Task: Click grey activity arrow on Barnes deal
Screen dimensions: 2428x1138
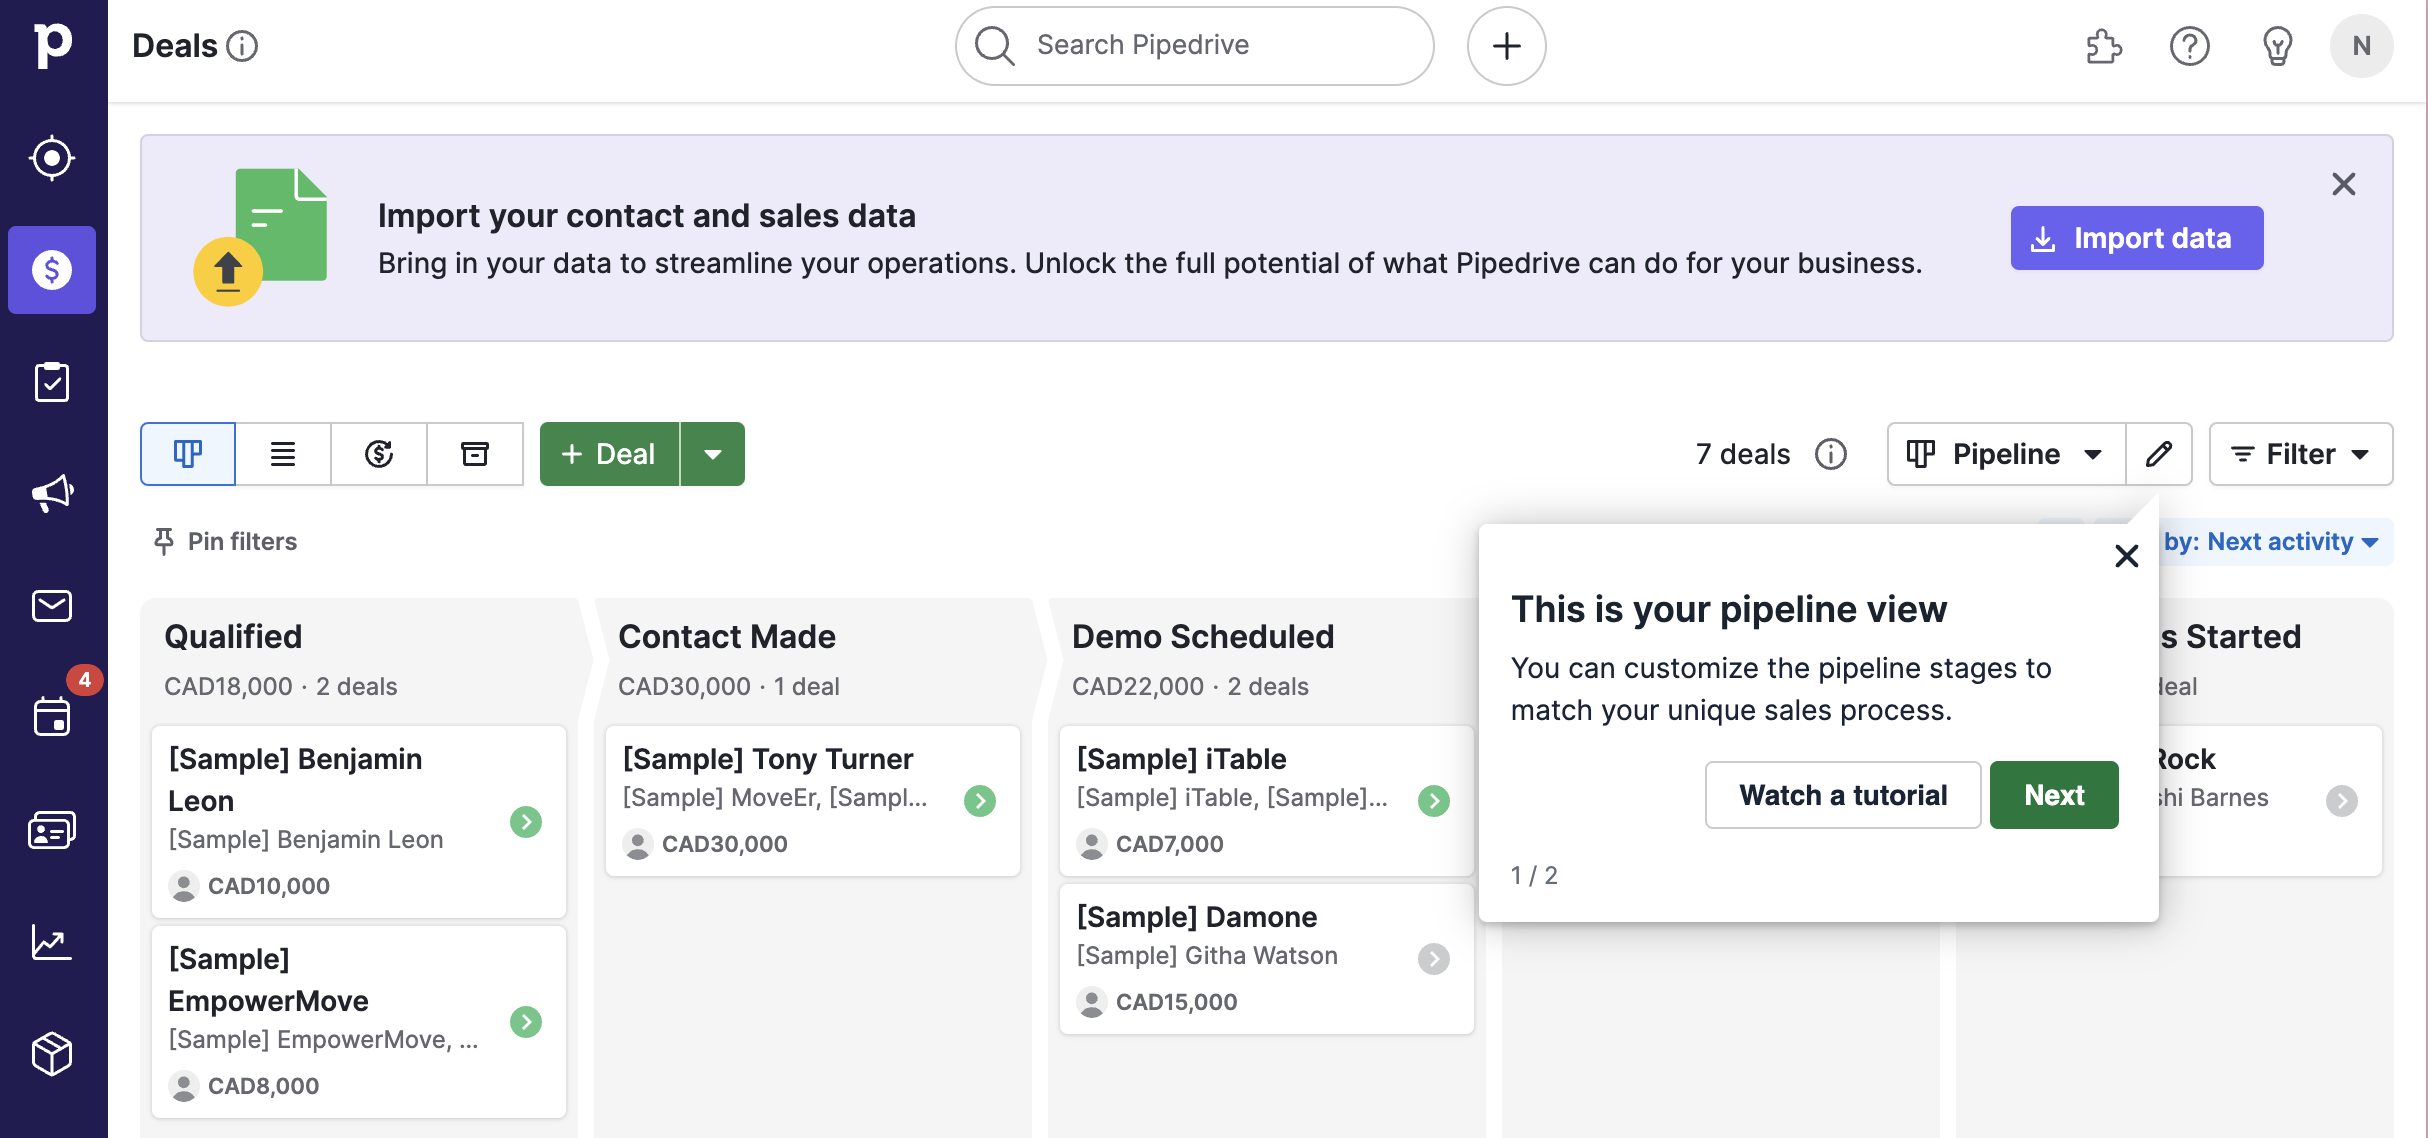Action: click(x=2342, y=801)
